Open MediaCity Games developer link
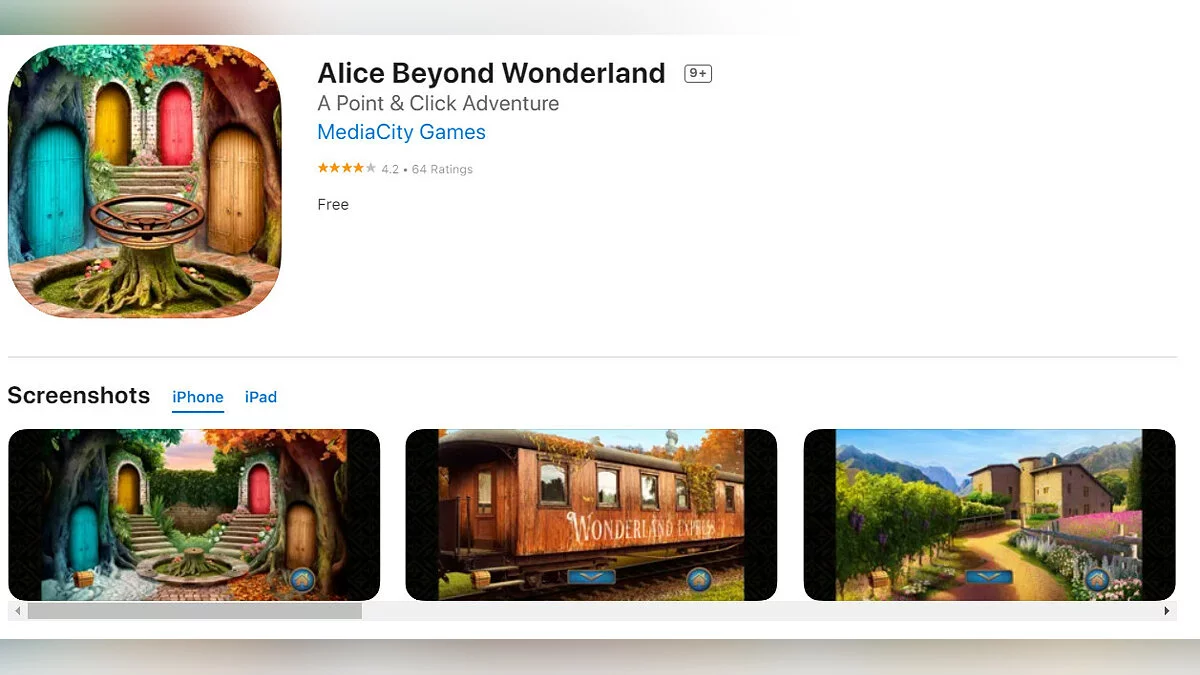Screen dimensions: 1200x675 [x=401, y=132]
